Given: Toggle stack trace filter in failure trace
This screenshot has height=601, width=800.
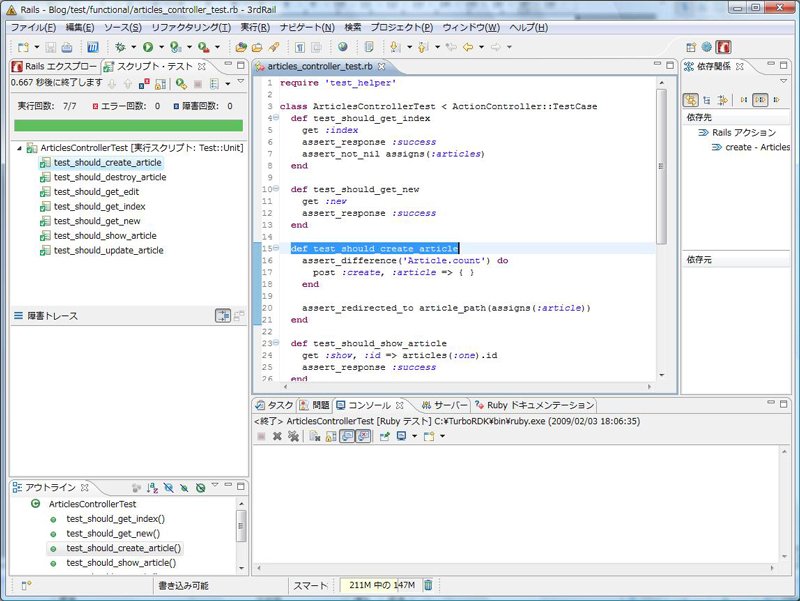Looking at the screenshot, I should tap(223, 316).
